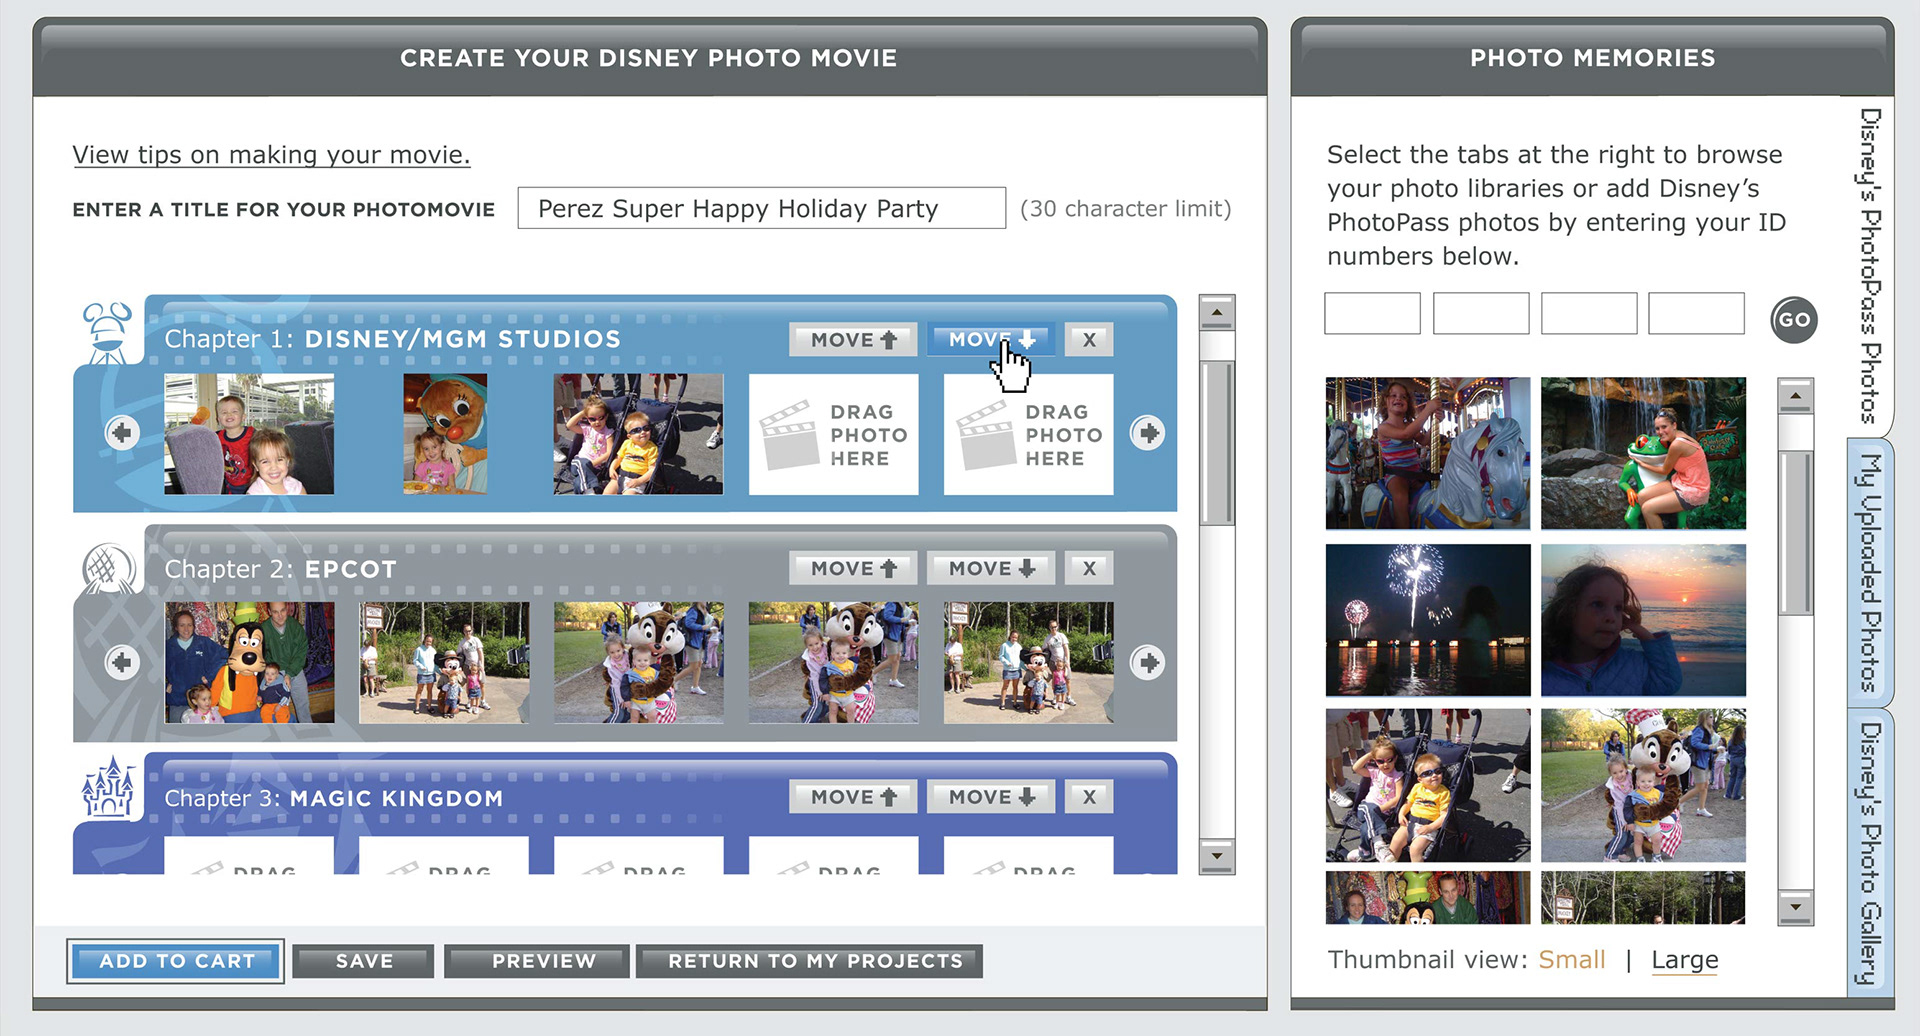
Task: Click Chapter 1 Disney/MGM Studios title
Action: (x=392, y=339)
